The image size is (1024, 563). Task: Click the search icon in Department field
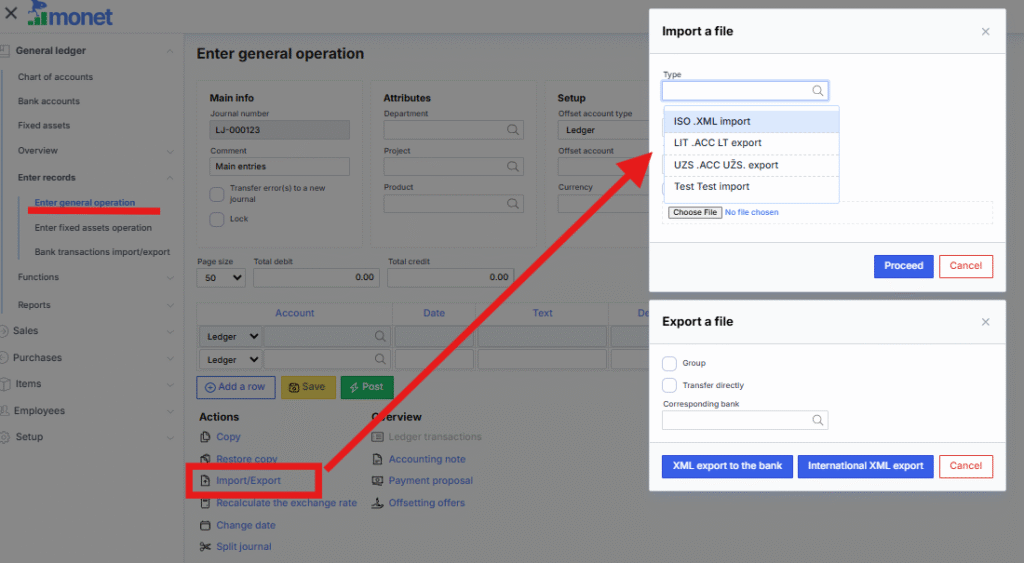[x=512, y=130]
